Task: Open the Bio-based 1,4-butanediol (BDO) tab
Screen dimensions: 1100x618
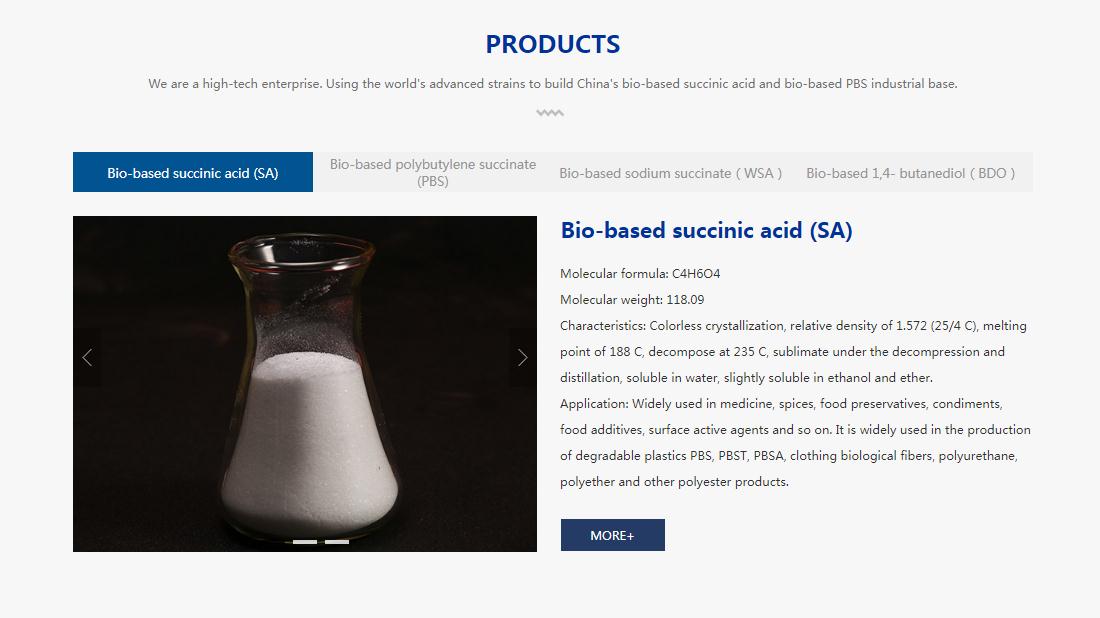Action: pos(911,172)
